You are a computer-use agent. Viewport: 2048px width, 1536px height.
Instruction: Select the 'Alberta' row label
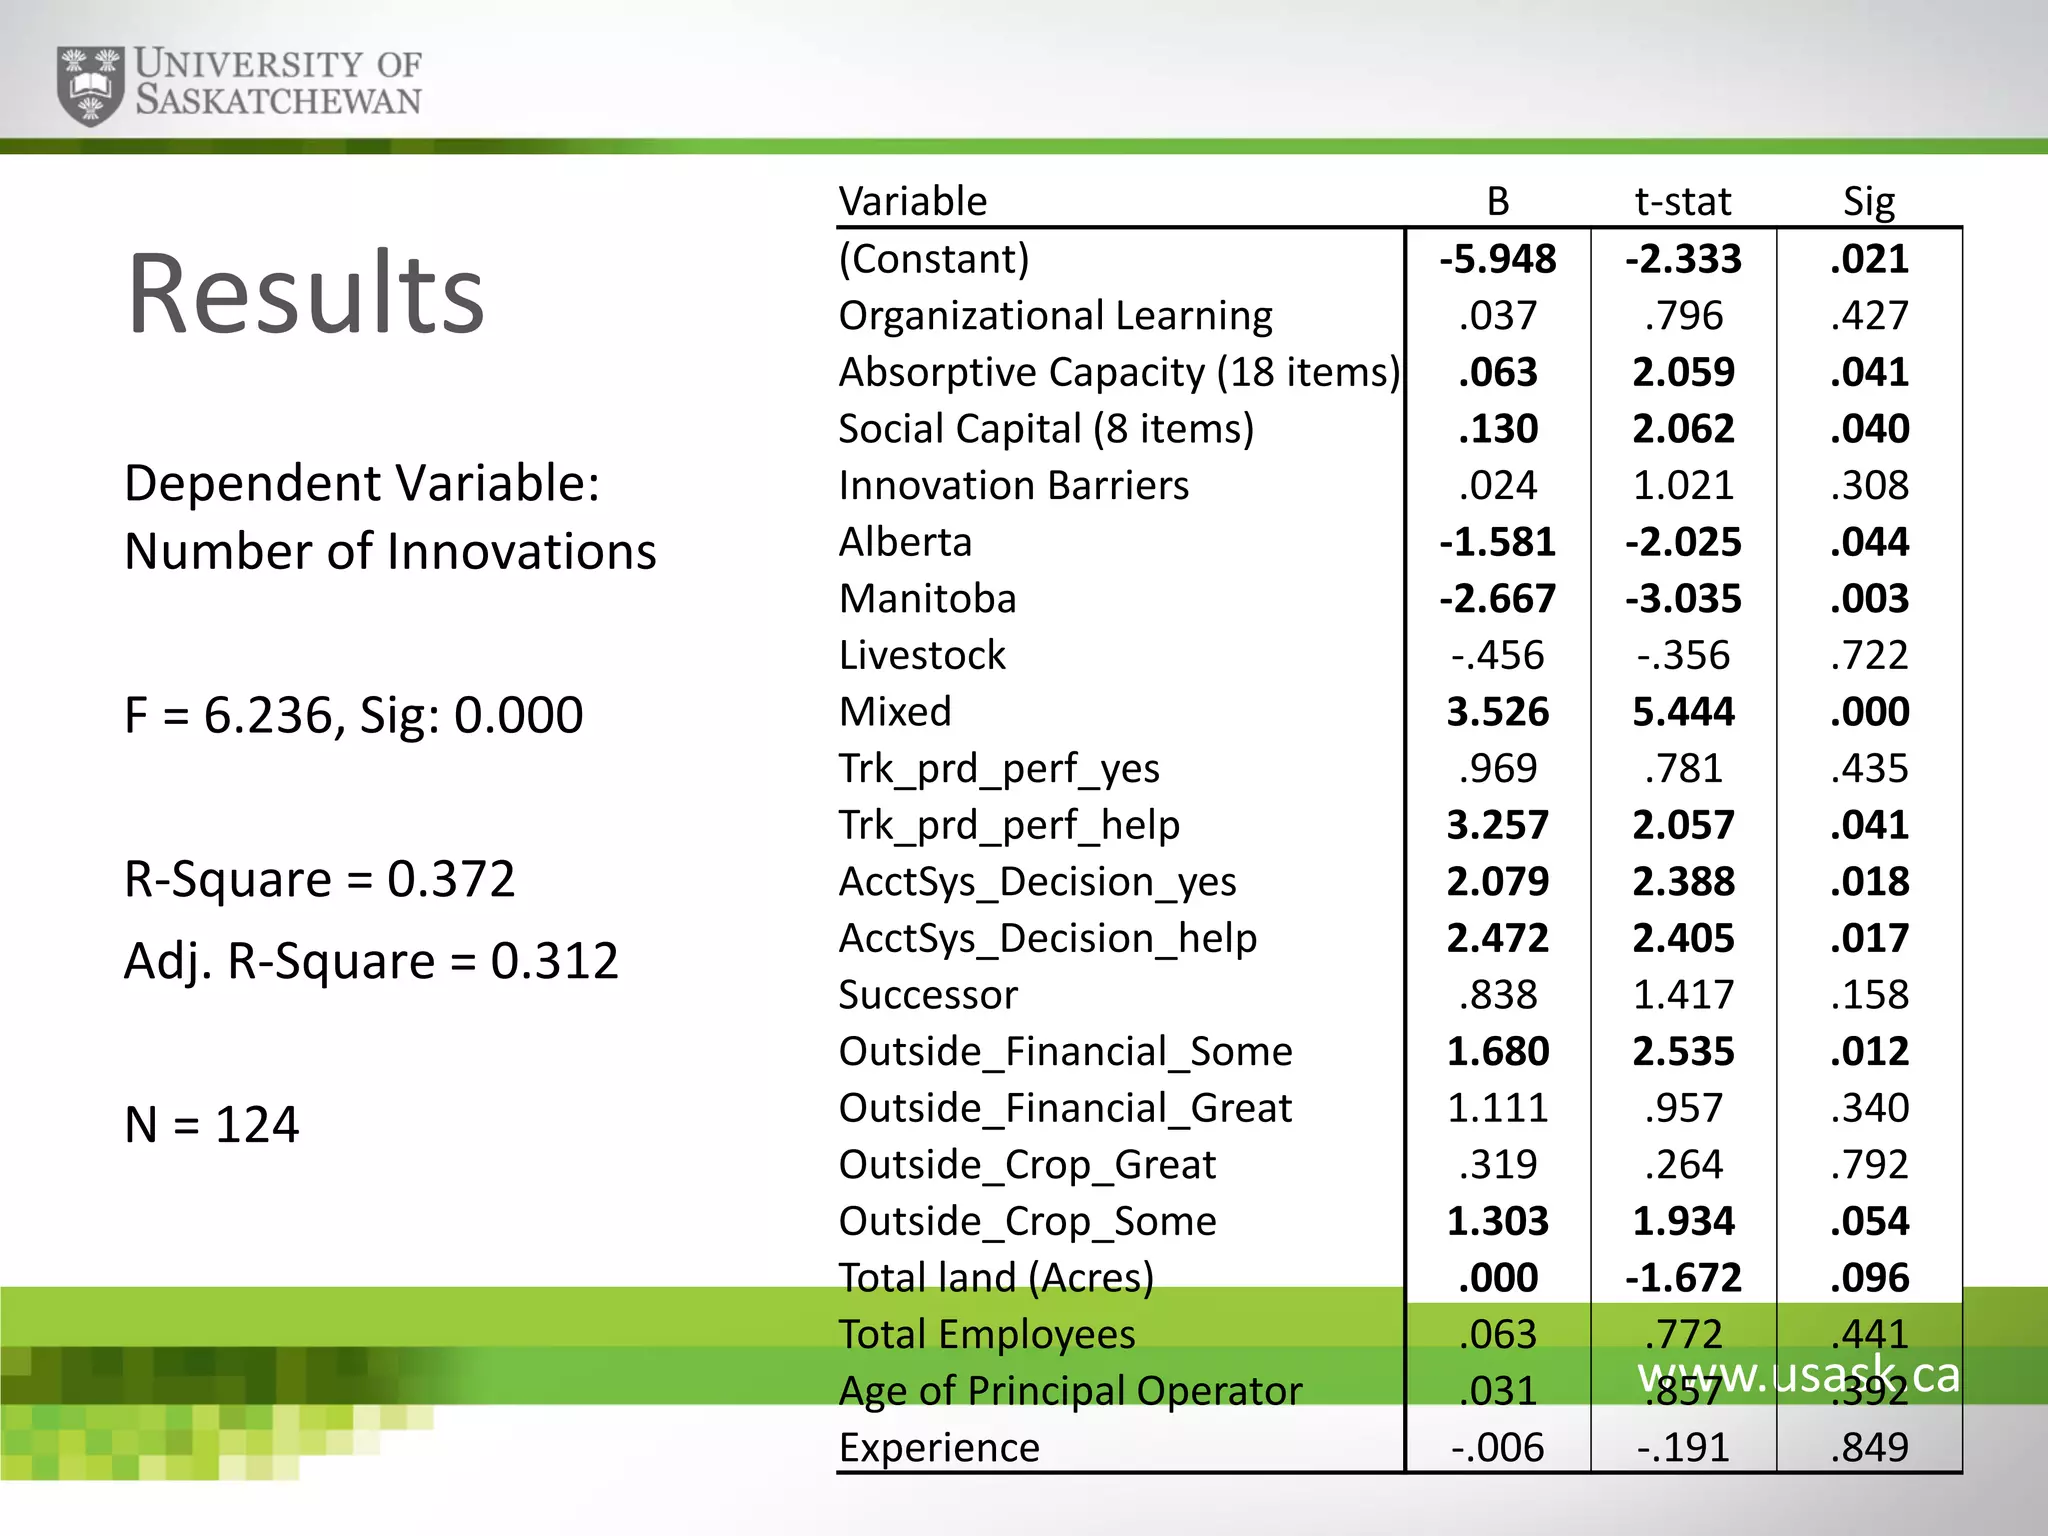pos(905,542)
